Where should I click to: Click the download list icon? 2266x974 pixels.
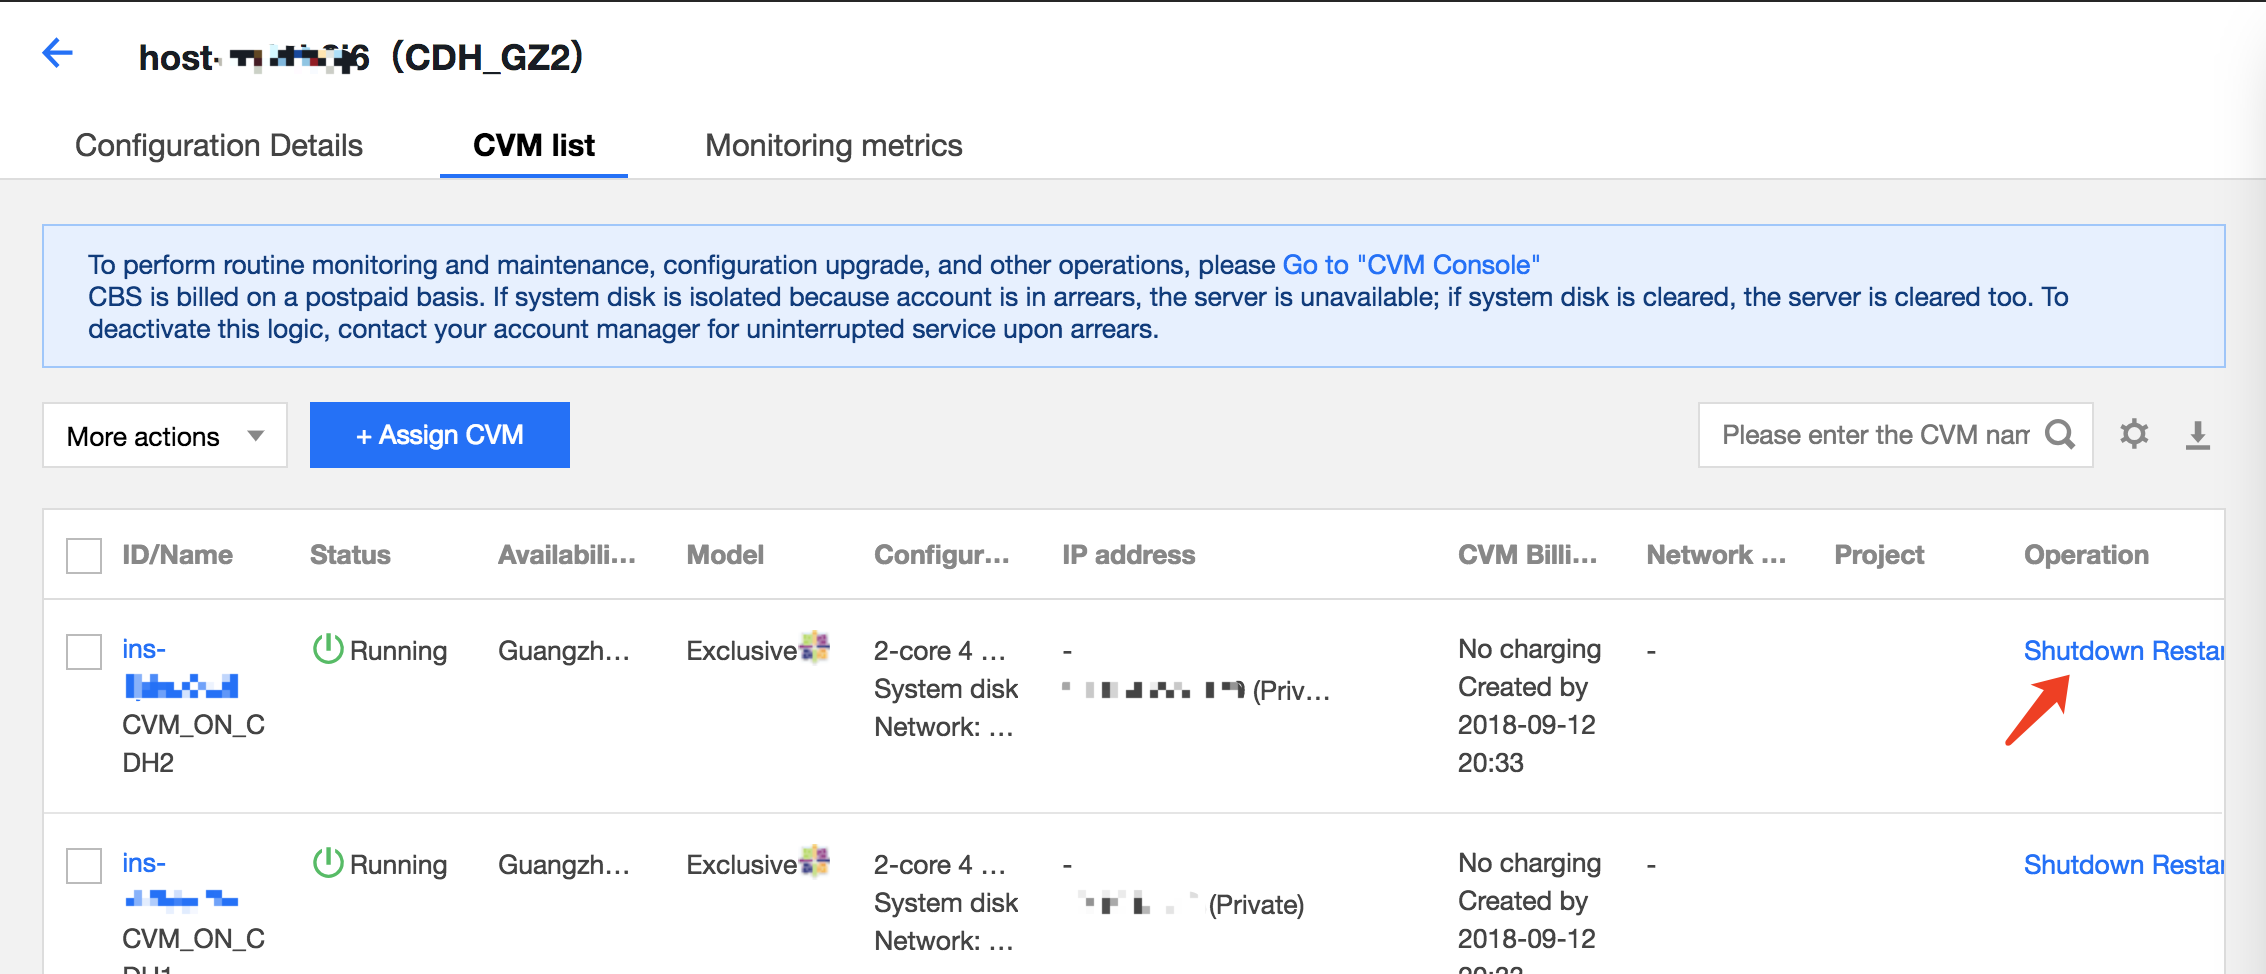coord(2197,435)
